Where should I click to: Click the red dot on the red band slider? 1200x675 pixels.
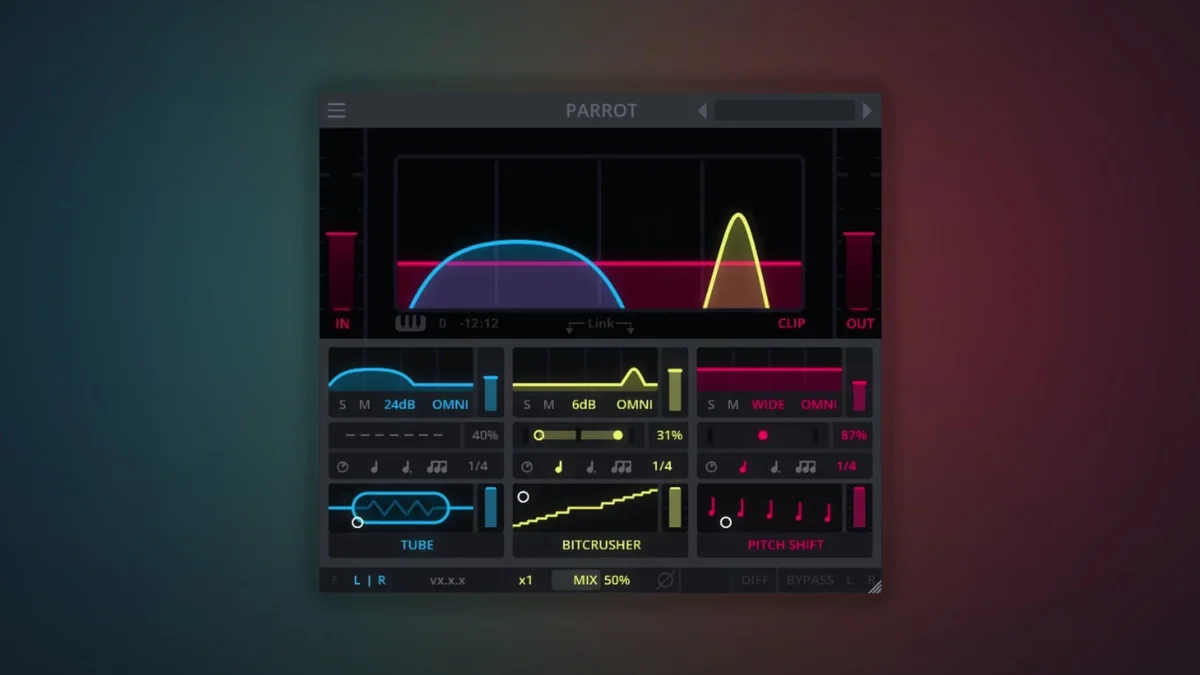pyautogui.click(x=763, y=436)
